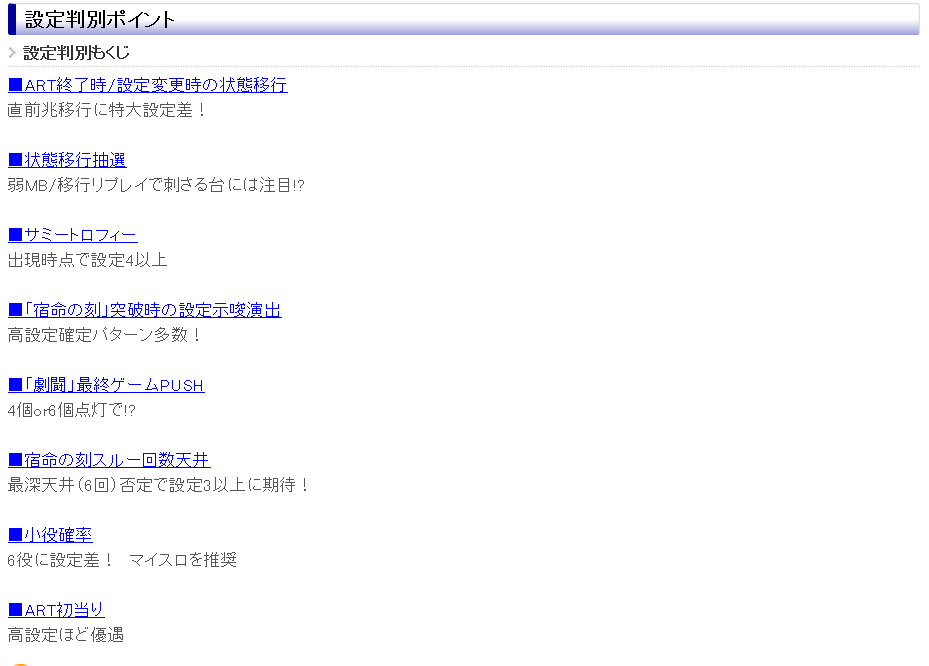The height and width of the screenshot is (666, 929).
Task: Open the 状態移行抽選 link
Action: 67,160
